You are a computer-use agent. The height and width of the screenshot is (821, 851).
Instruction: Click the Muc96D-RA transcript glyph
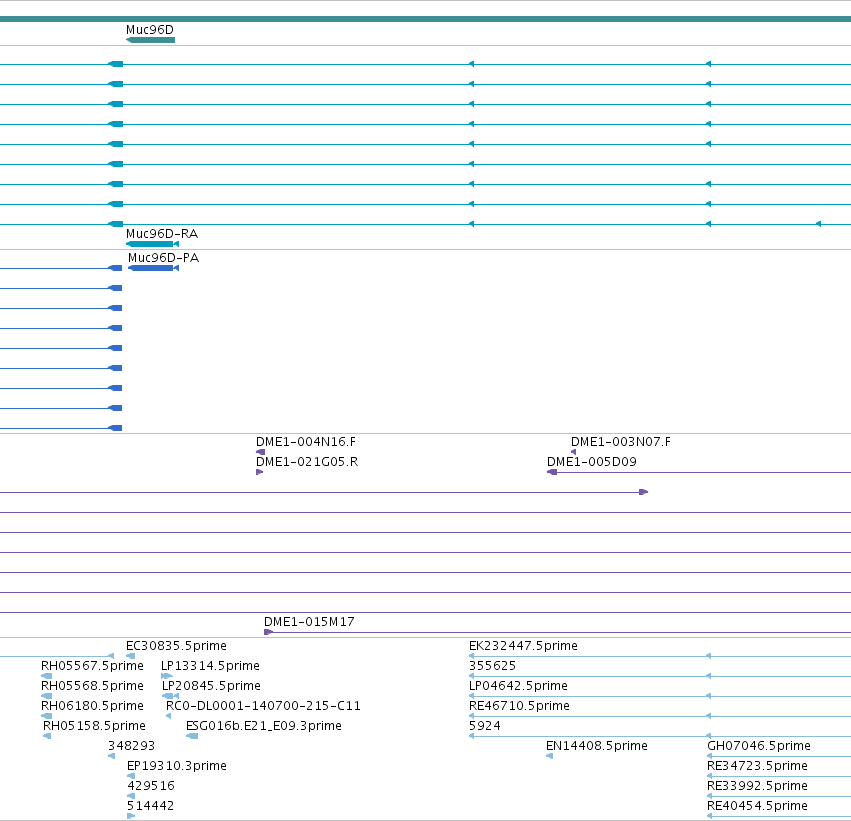click(153, 244)
